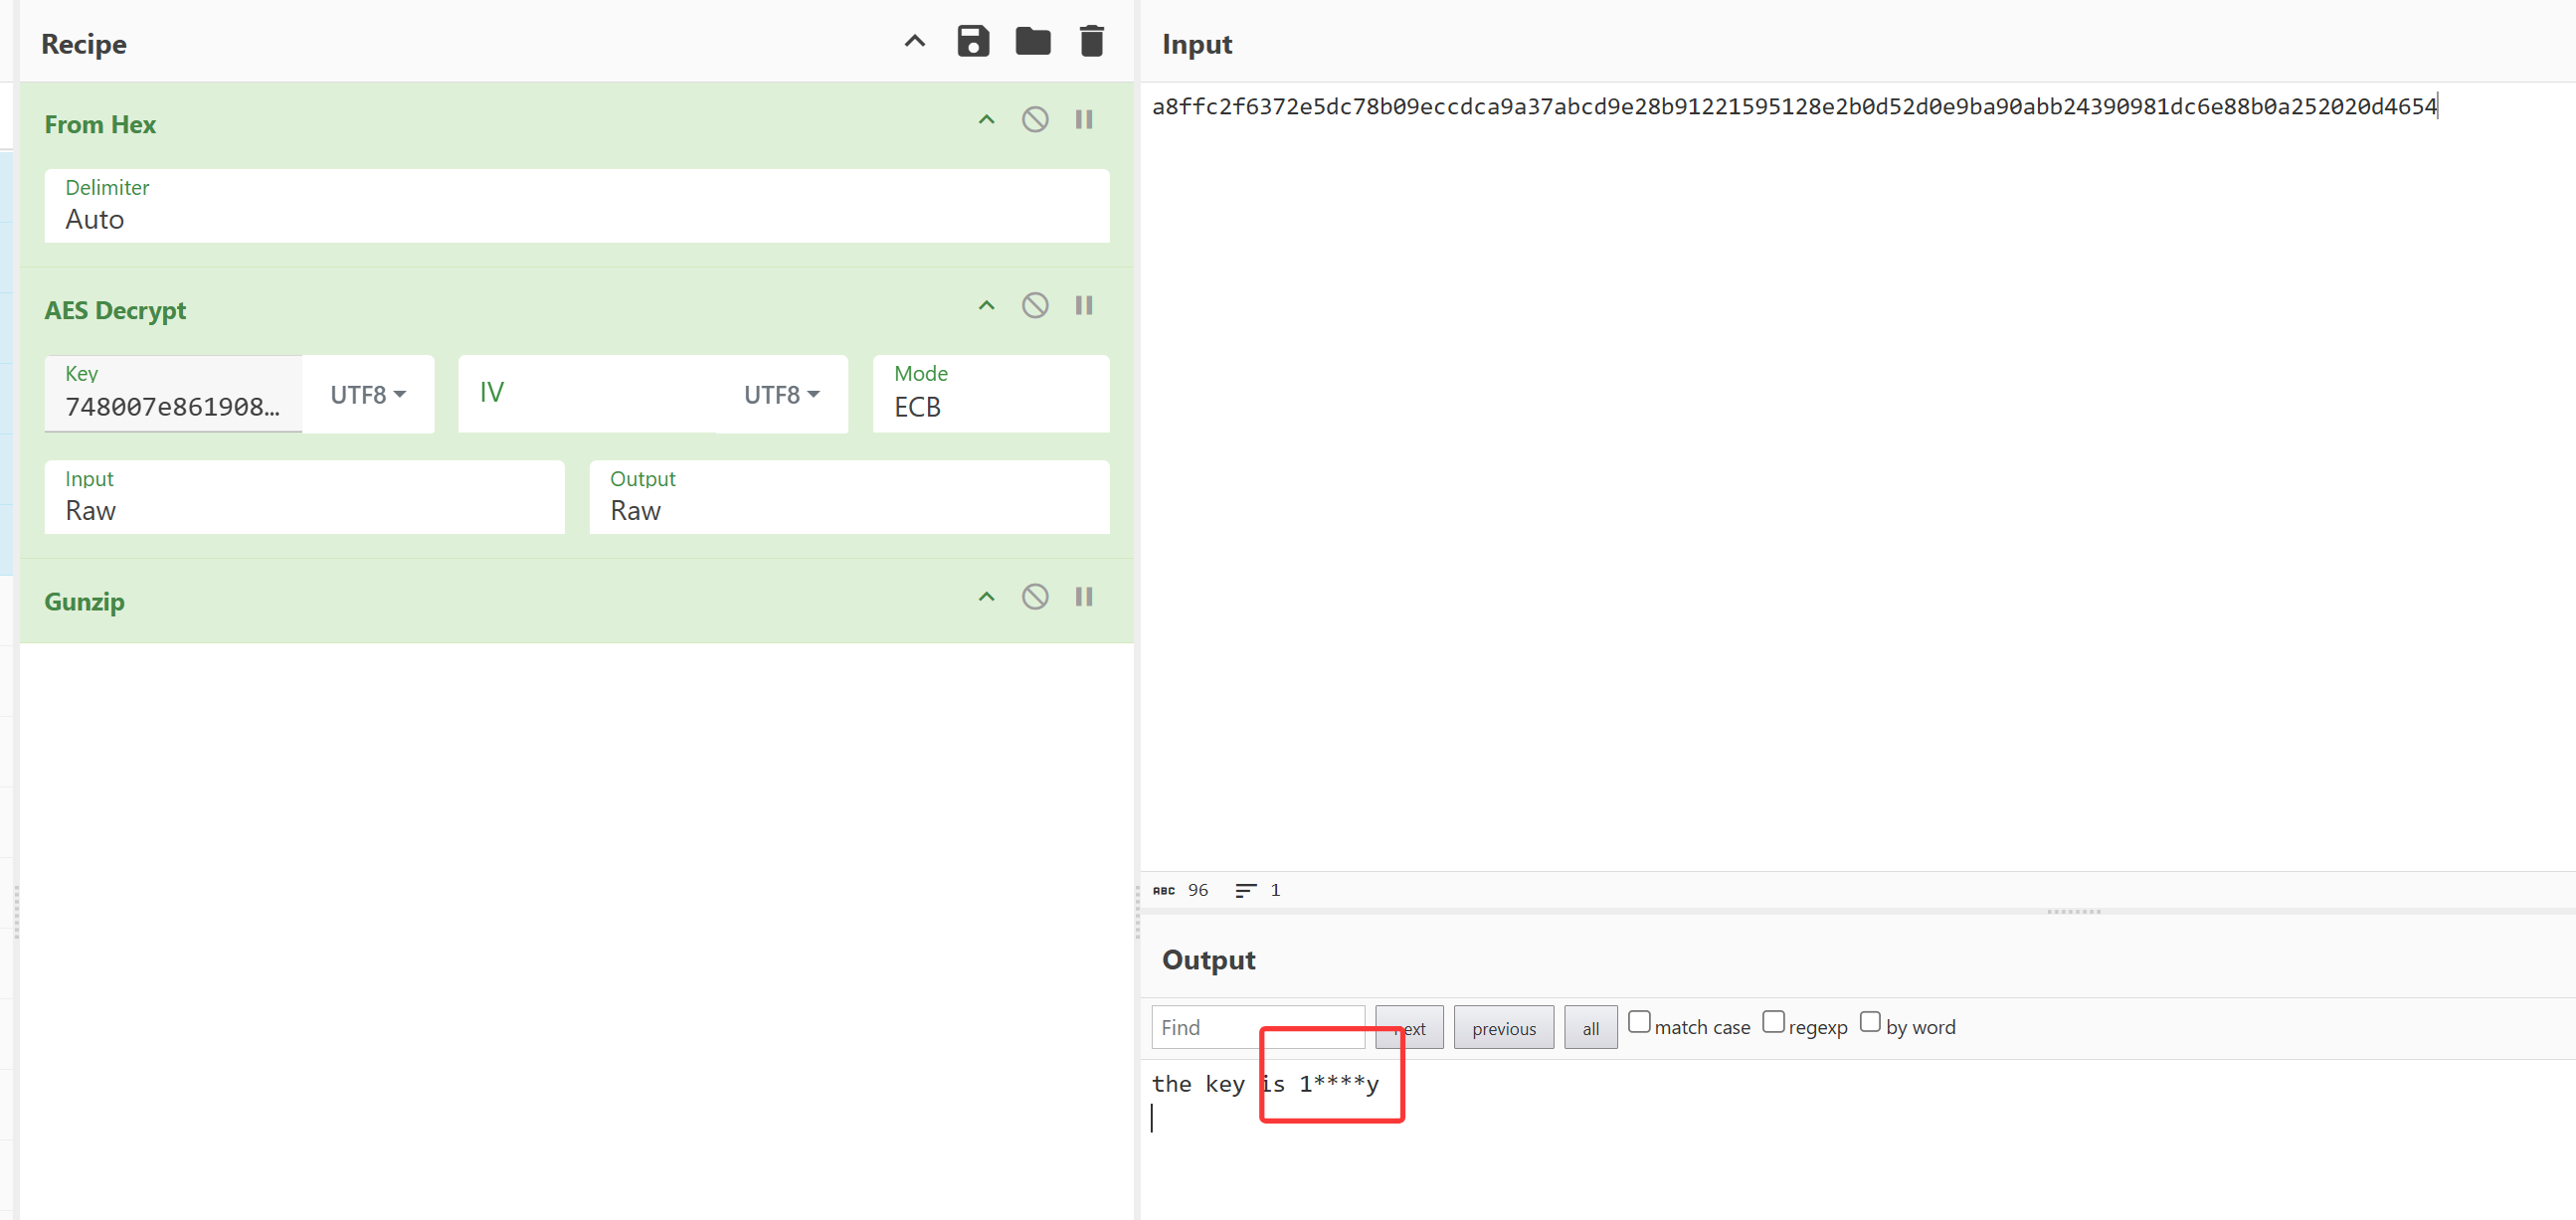2576x1220 pixels.
Task: Enable the regexp checkbox
Action: tap(1772, 1022)
